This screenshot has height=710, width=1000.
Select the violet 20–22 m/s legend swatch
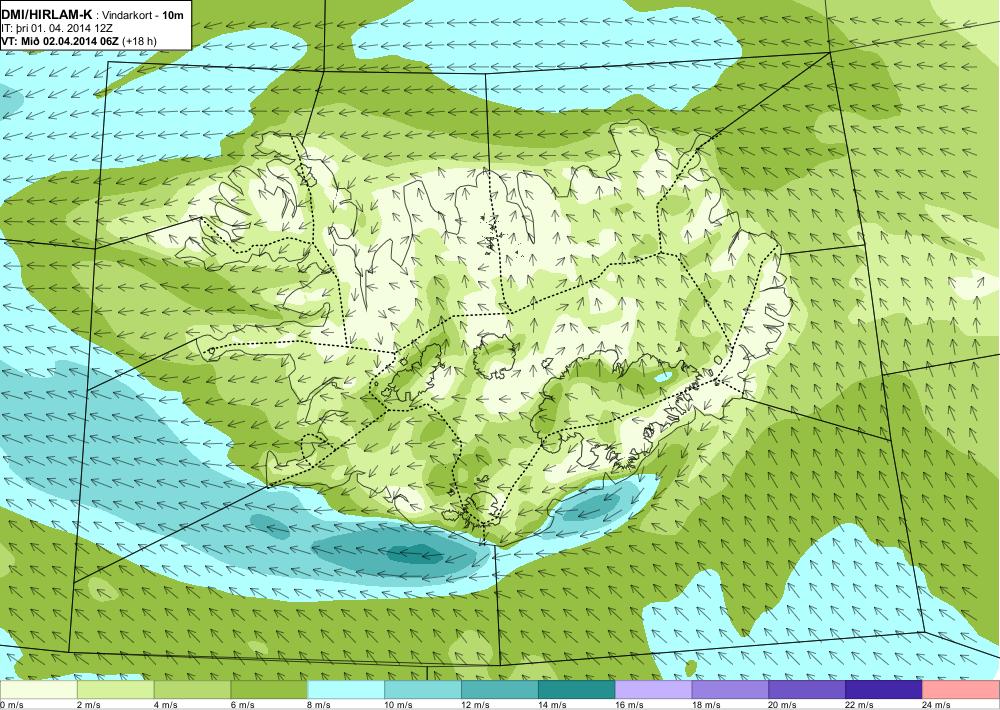tap(807, 690)
